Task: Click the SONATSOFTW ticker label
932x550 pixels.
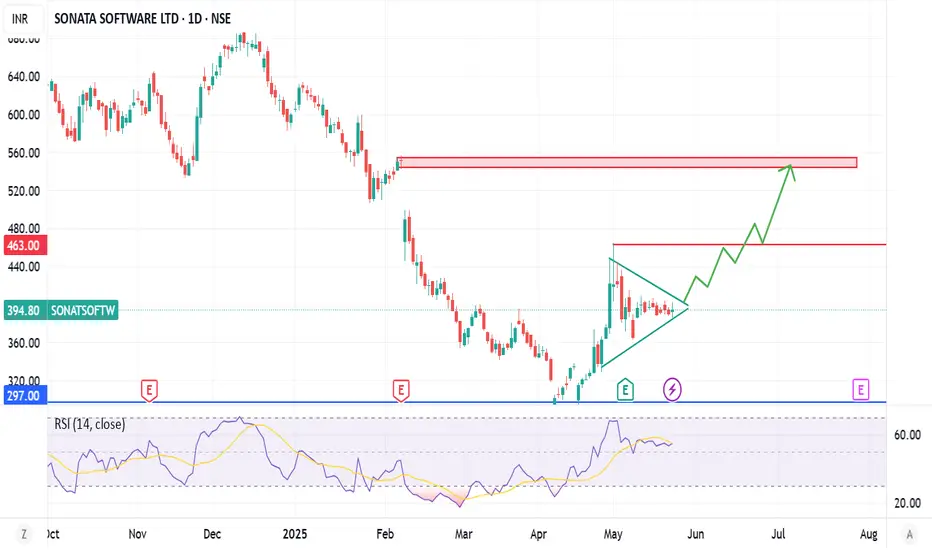Action: [83, 310]
